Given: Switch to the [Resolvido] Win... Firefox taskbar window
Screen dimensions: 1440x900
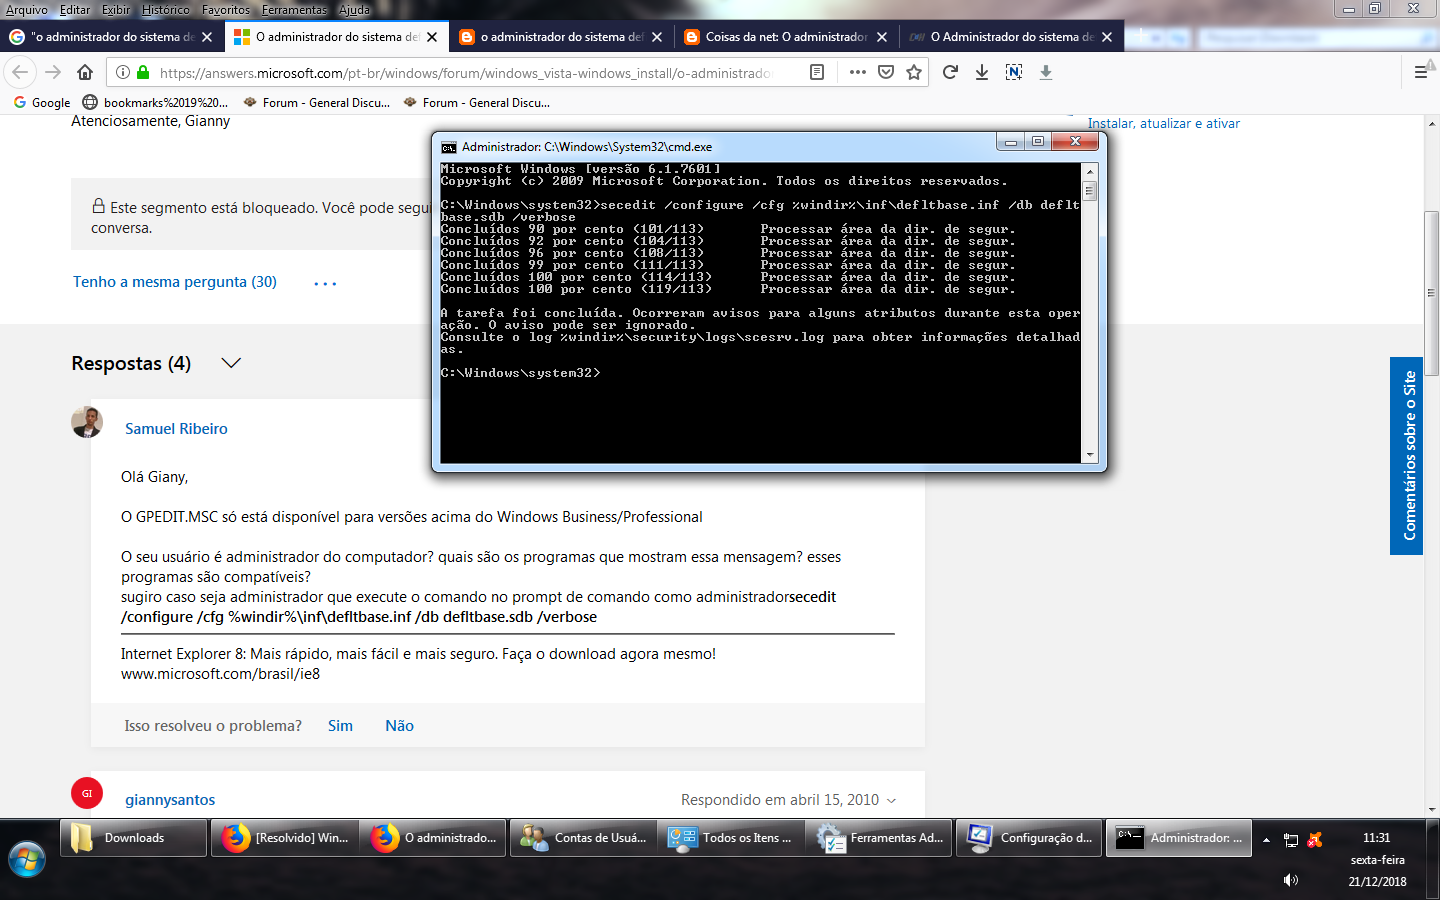Looking at the screenshot, I should [285, 838].
